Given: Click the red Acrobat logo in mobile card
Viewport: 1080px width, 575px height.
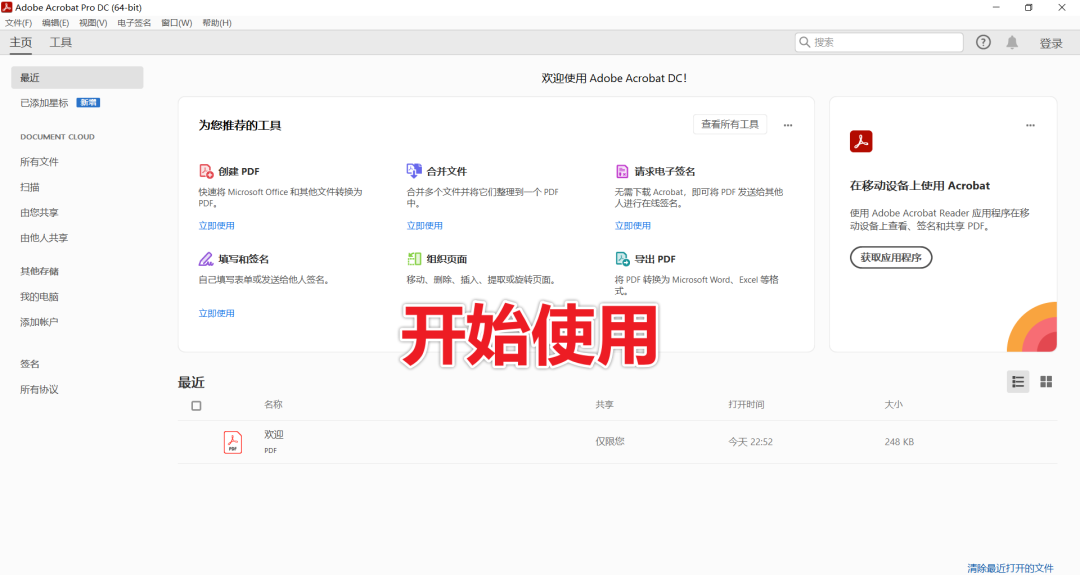Looking at the screenshot, I should point(861,141).
